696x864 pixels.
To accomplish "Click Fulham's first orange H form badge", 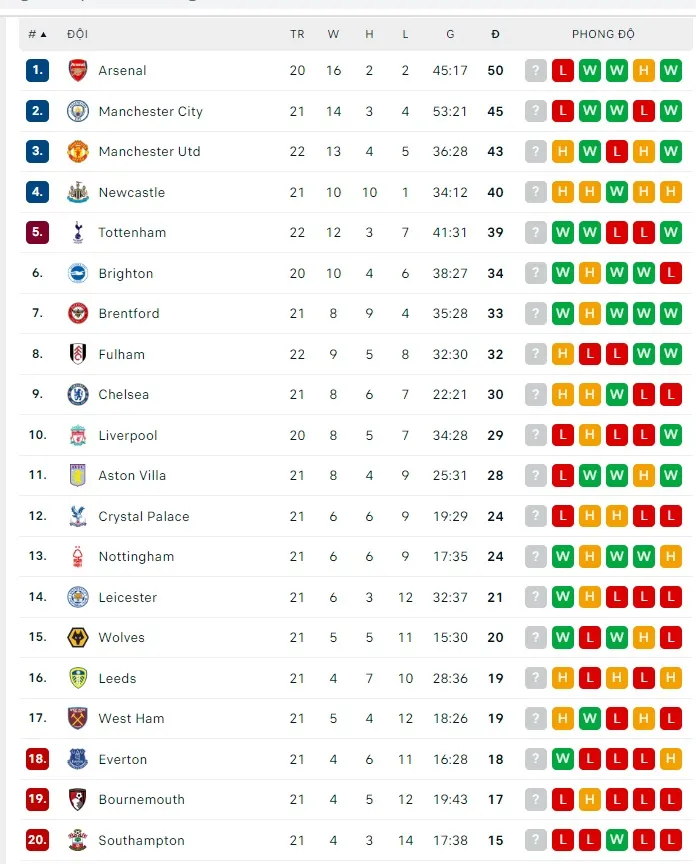I will click(x=563, y=354).
